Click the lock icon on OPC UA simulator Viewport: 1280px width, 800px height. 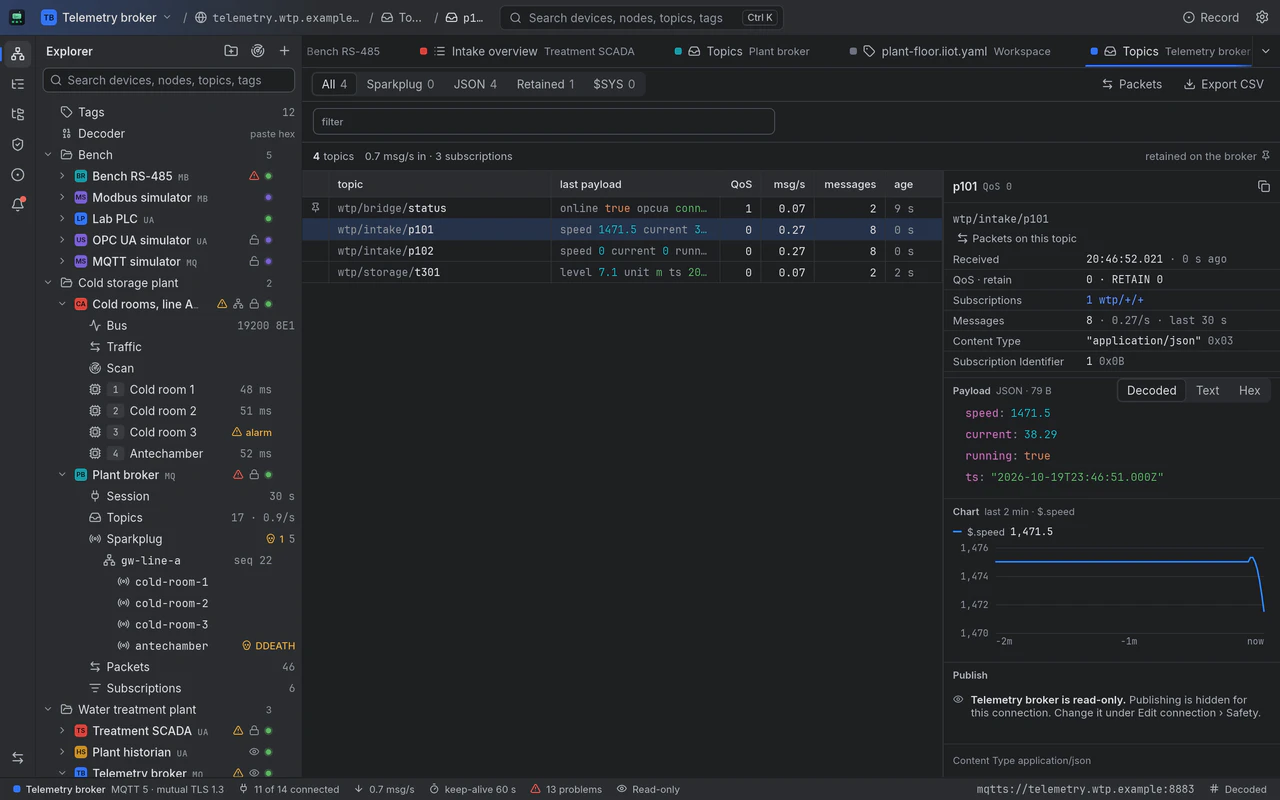point(254,240)
